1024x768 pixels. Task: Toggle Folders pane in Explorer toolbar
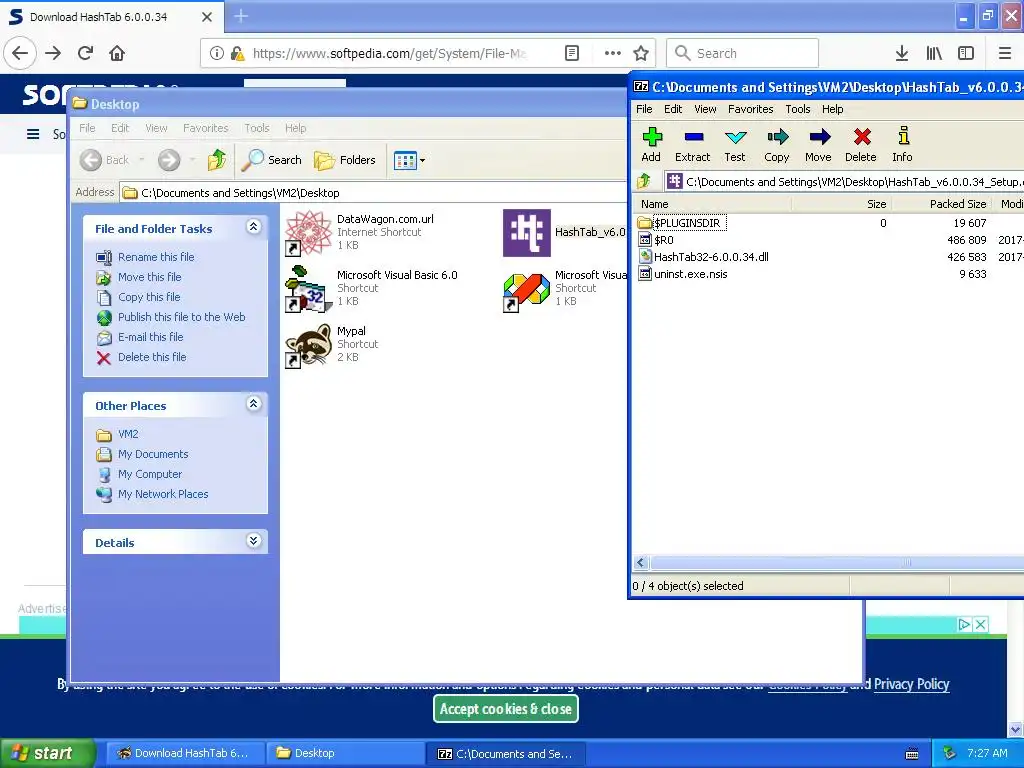click(x=345, y=159)
